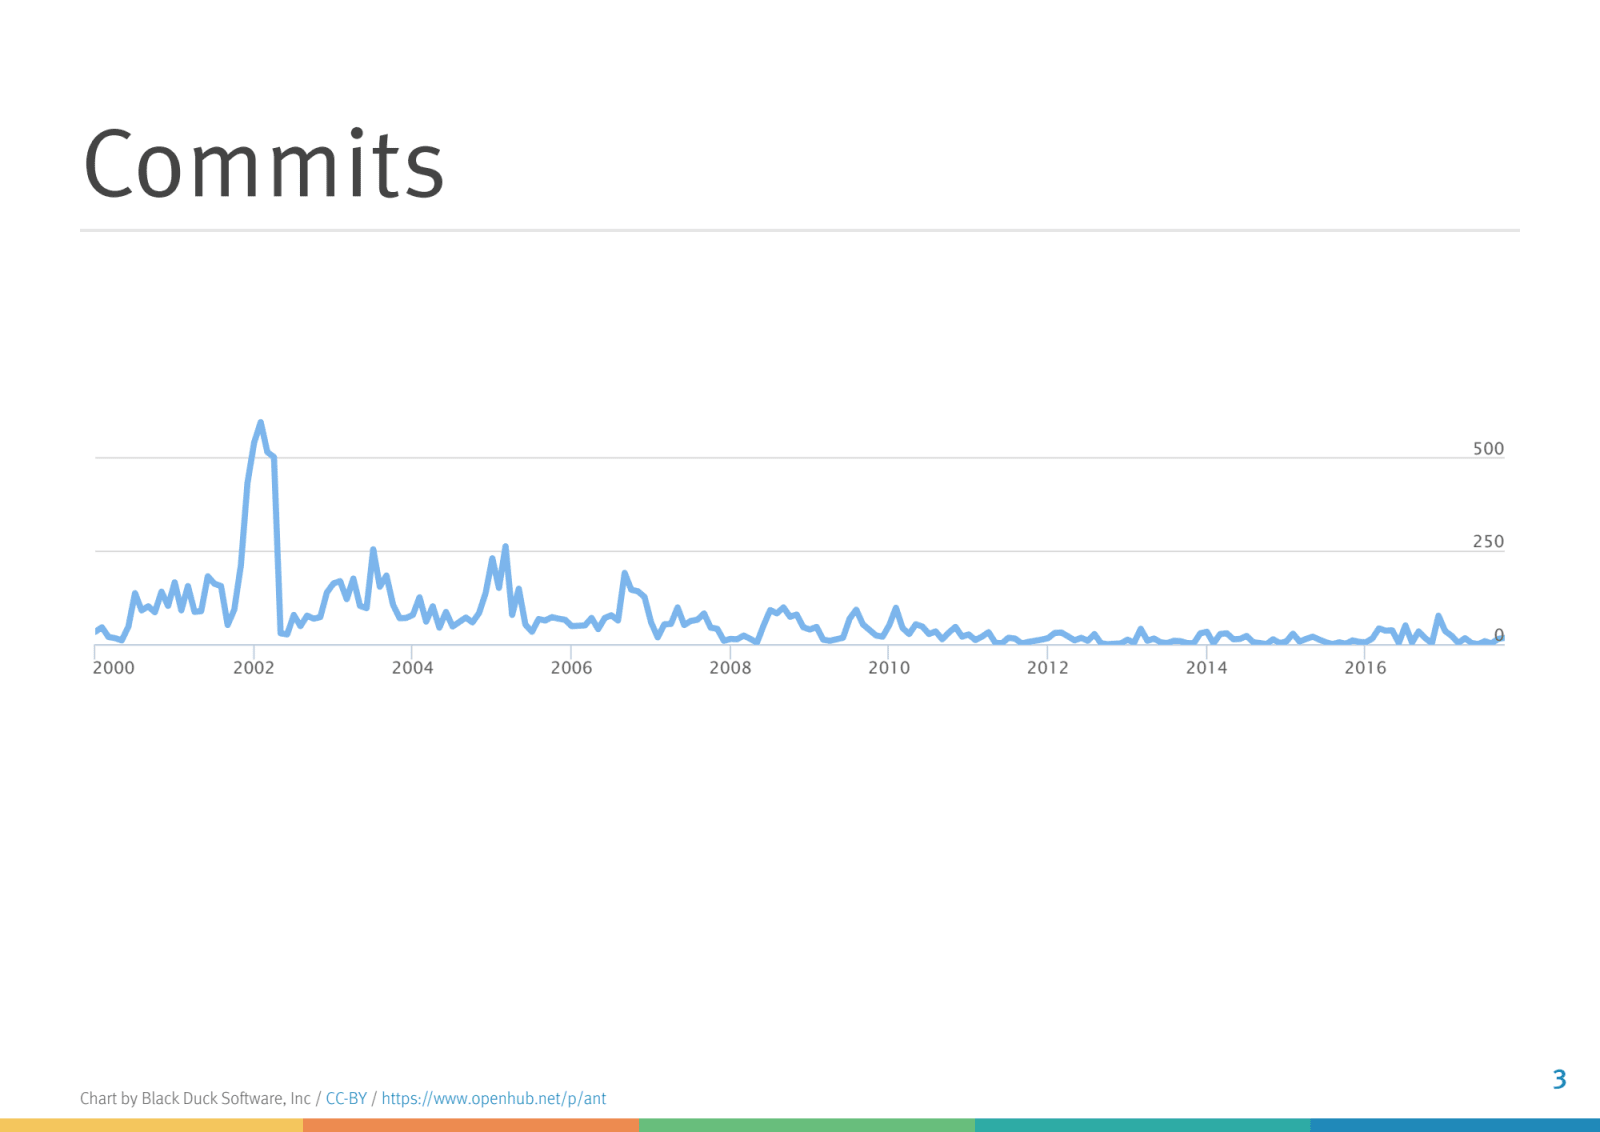
Task: Click the 250 y-axis label
Action: coord(1488,541)
